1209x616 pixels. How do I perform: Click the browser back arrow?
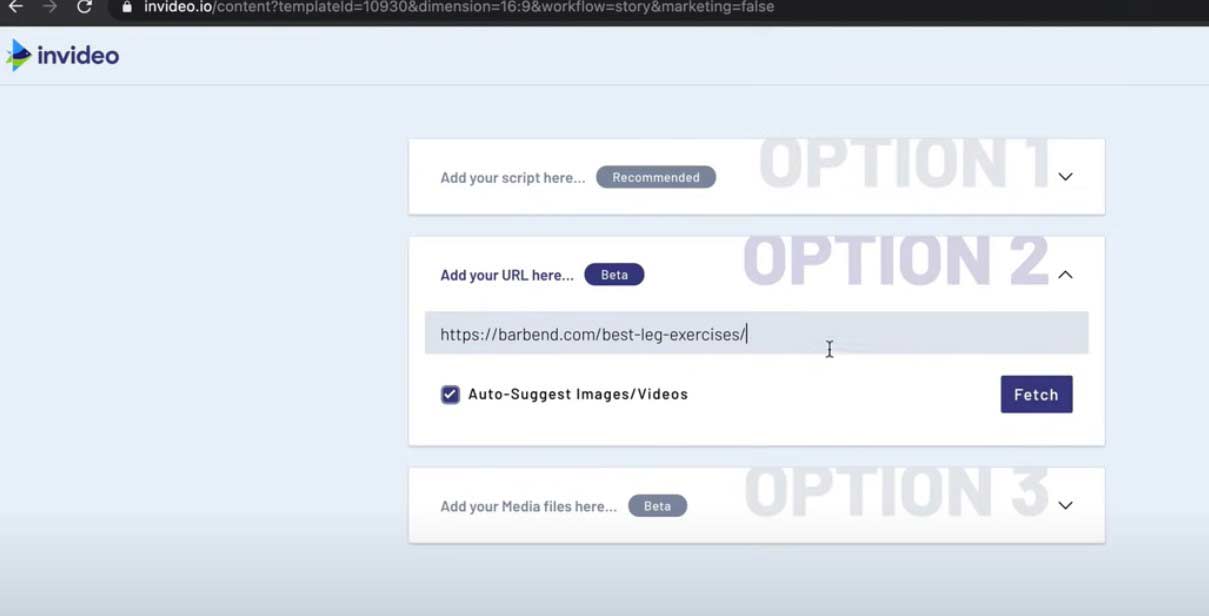16,7
